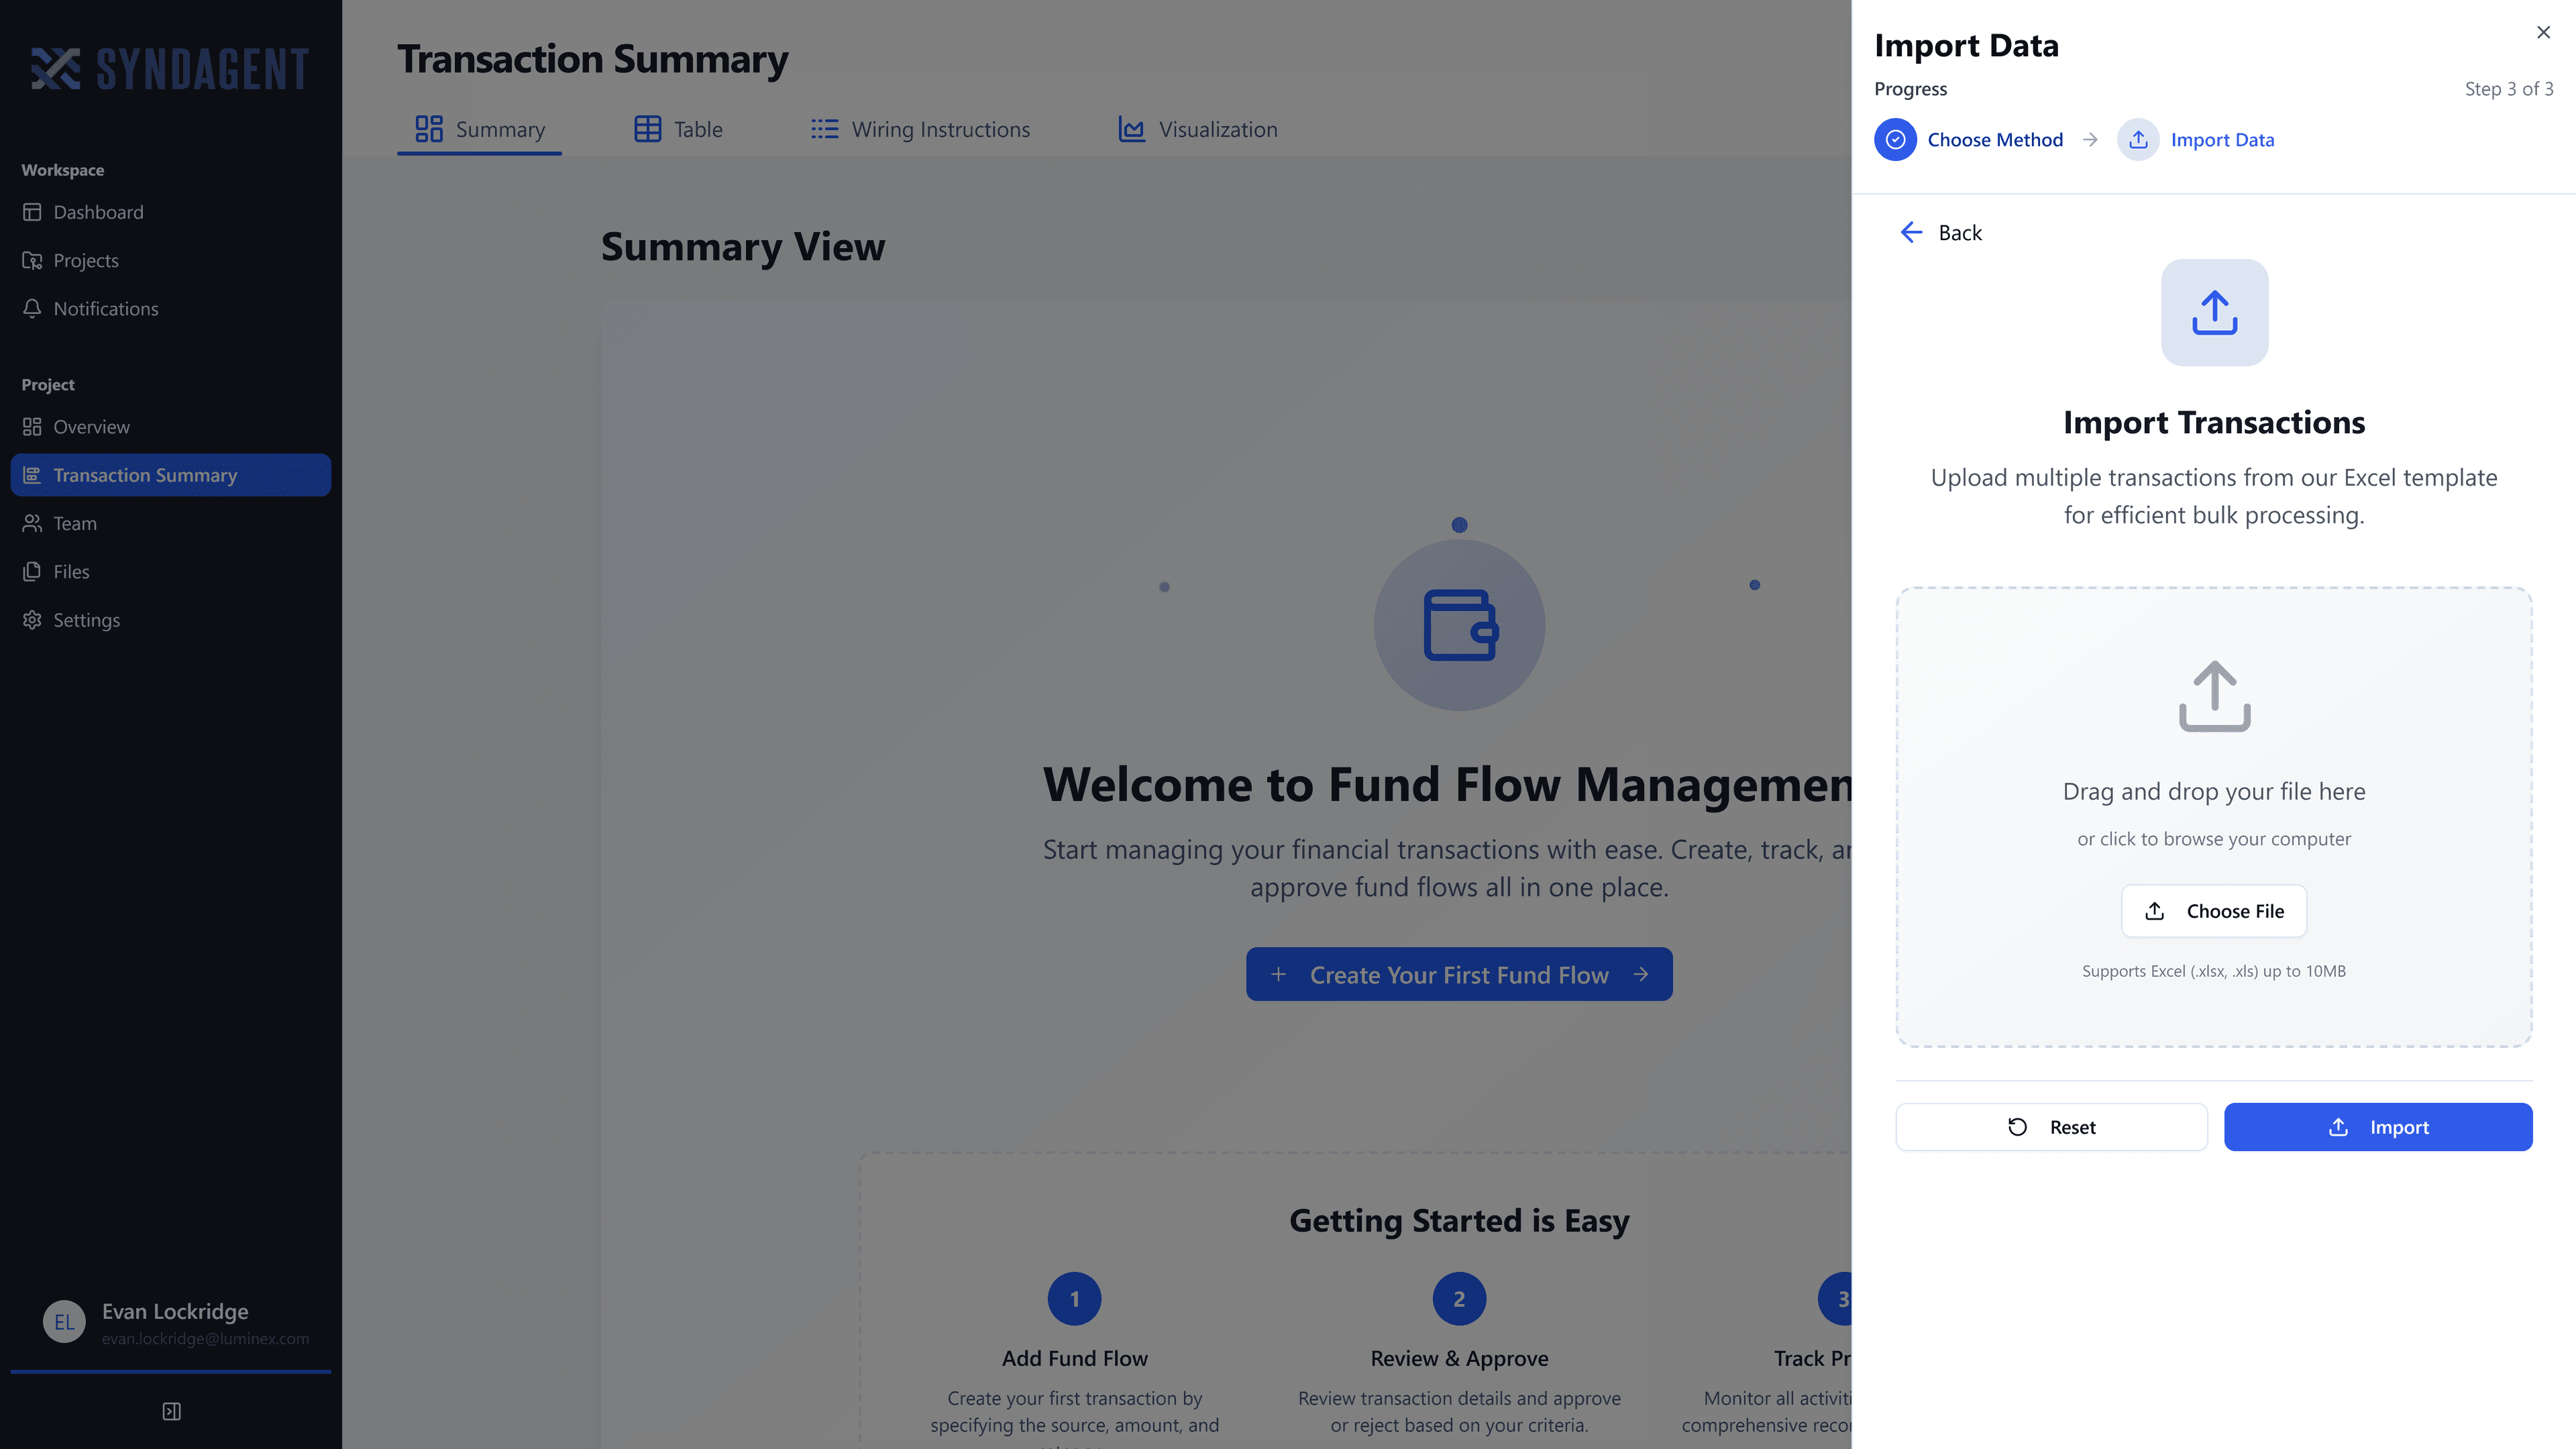Click the drag and drop file area
The height and width of the screenshot is (1449, 2576).
(2214, 817)
